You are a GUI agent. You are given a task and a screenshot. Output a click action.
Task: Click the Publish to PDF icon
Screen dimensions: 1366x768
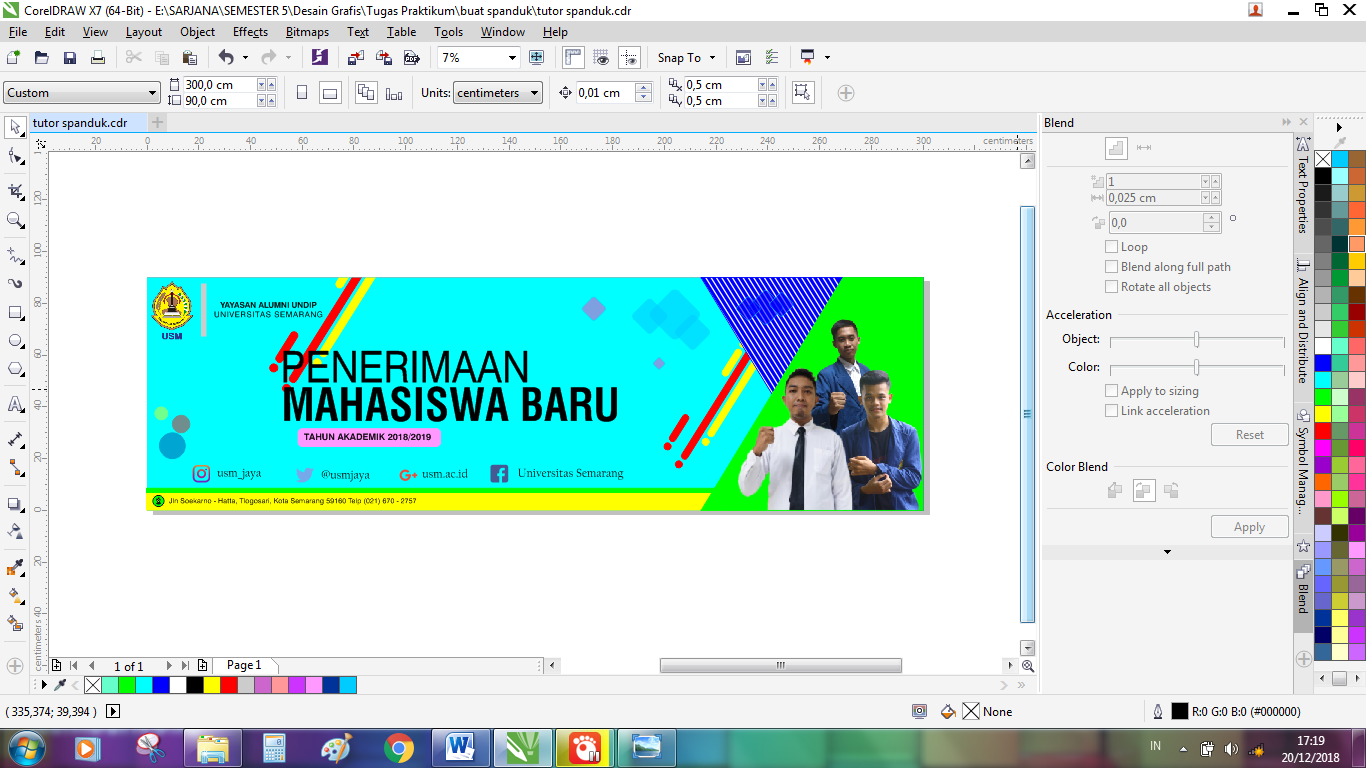click(x=411, y=57)
